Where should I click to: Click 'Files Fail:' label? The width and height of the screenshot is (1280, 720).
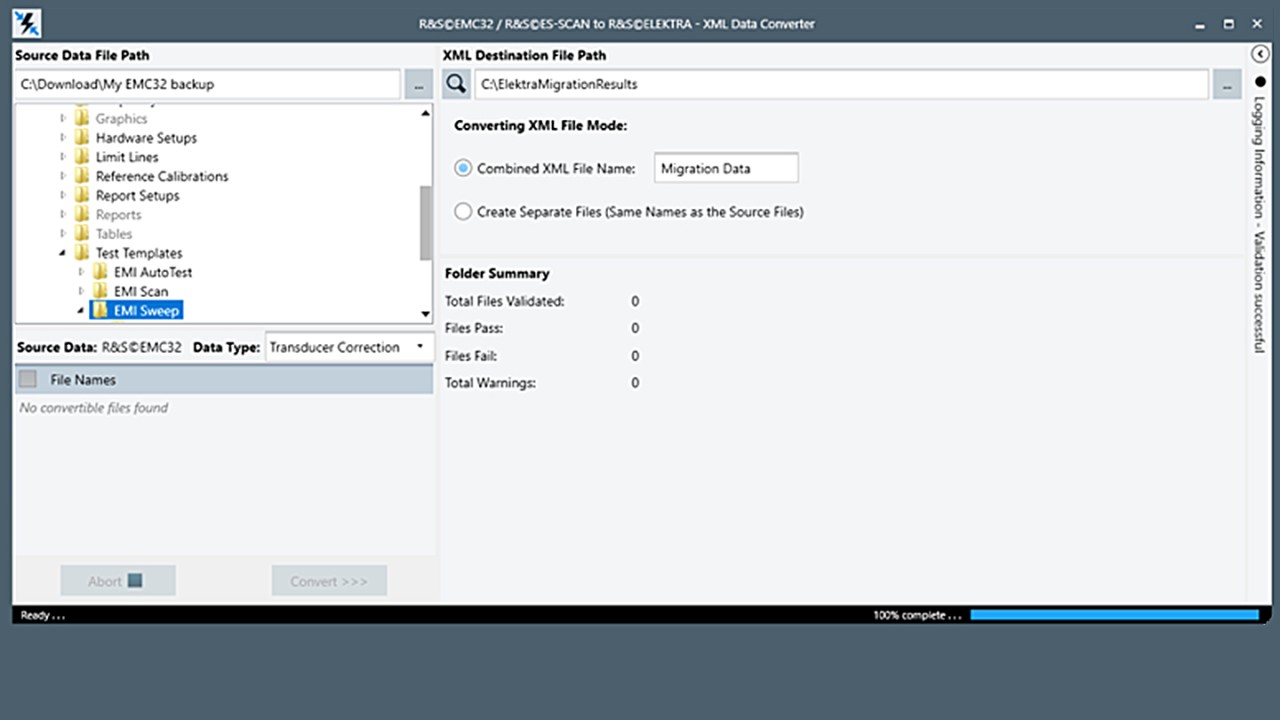470,356
